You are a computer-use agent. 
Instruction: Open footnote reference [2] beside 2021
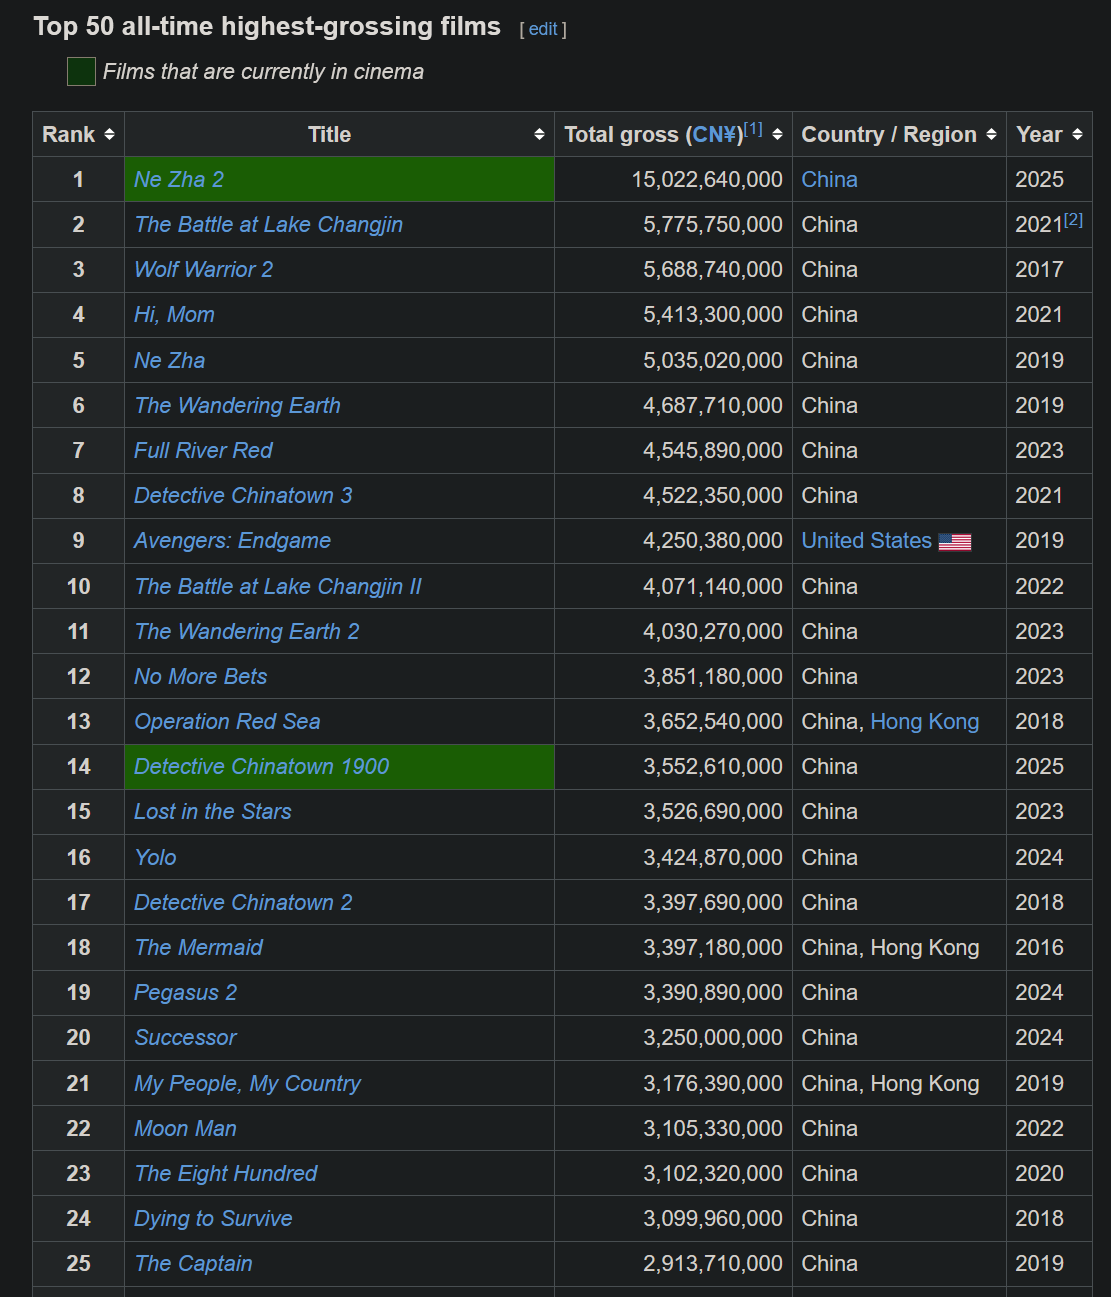[1073, 219]
